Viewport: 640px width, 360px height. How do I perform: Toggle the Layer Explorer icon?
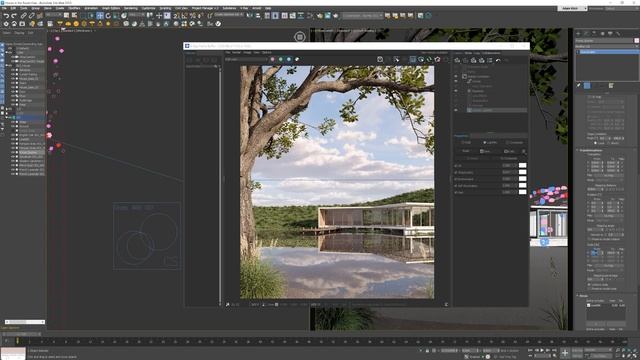(x=276, y=16)
